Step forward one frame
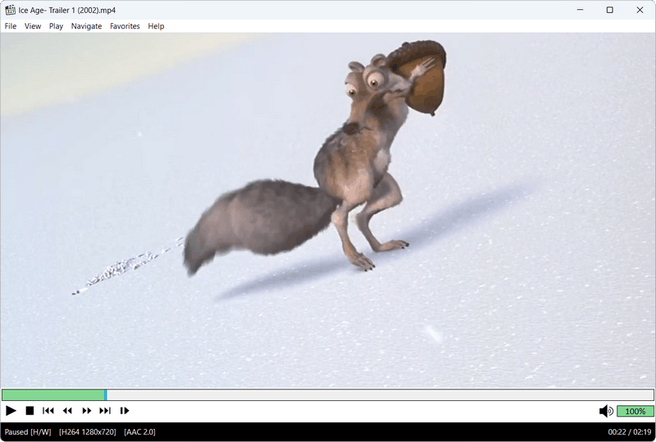The image size is (656, 442). (125, 411)
